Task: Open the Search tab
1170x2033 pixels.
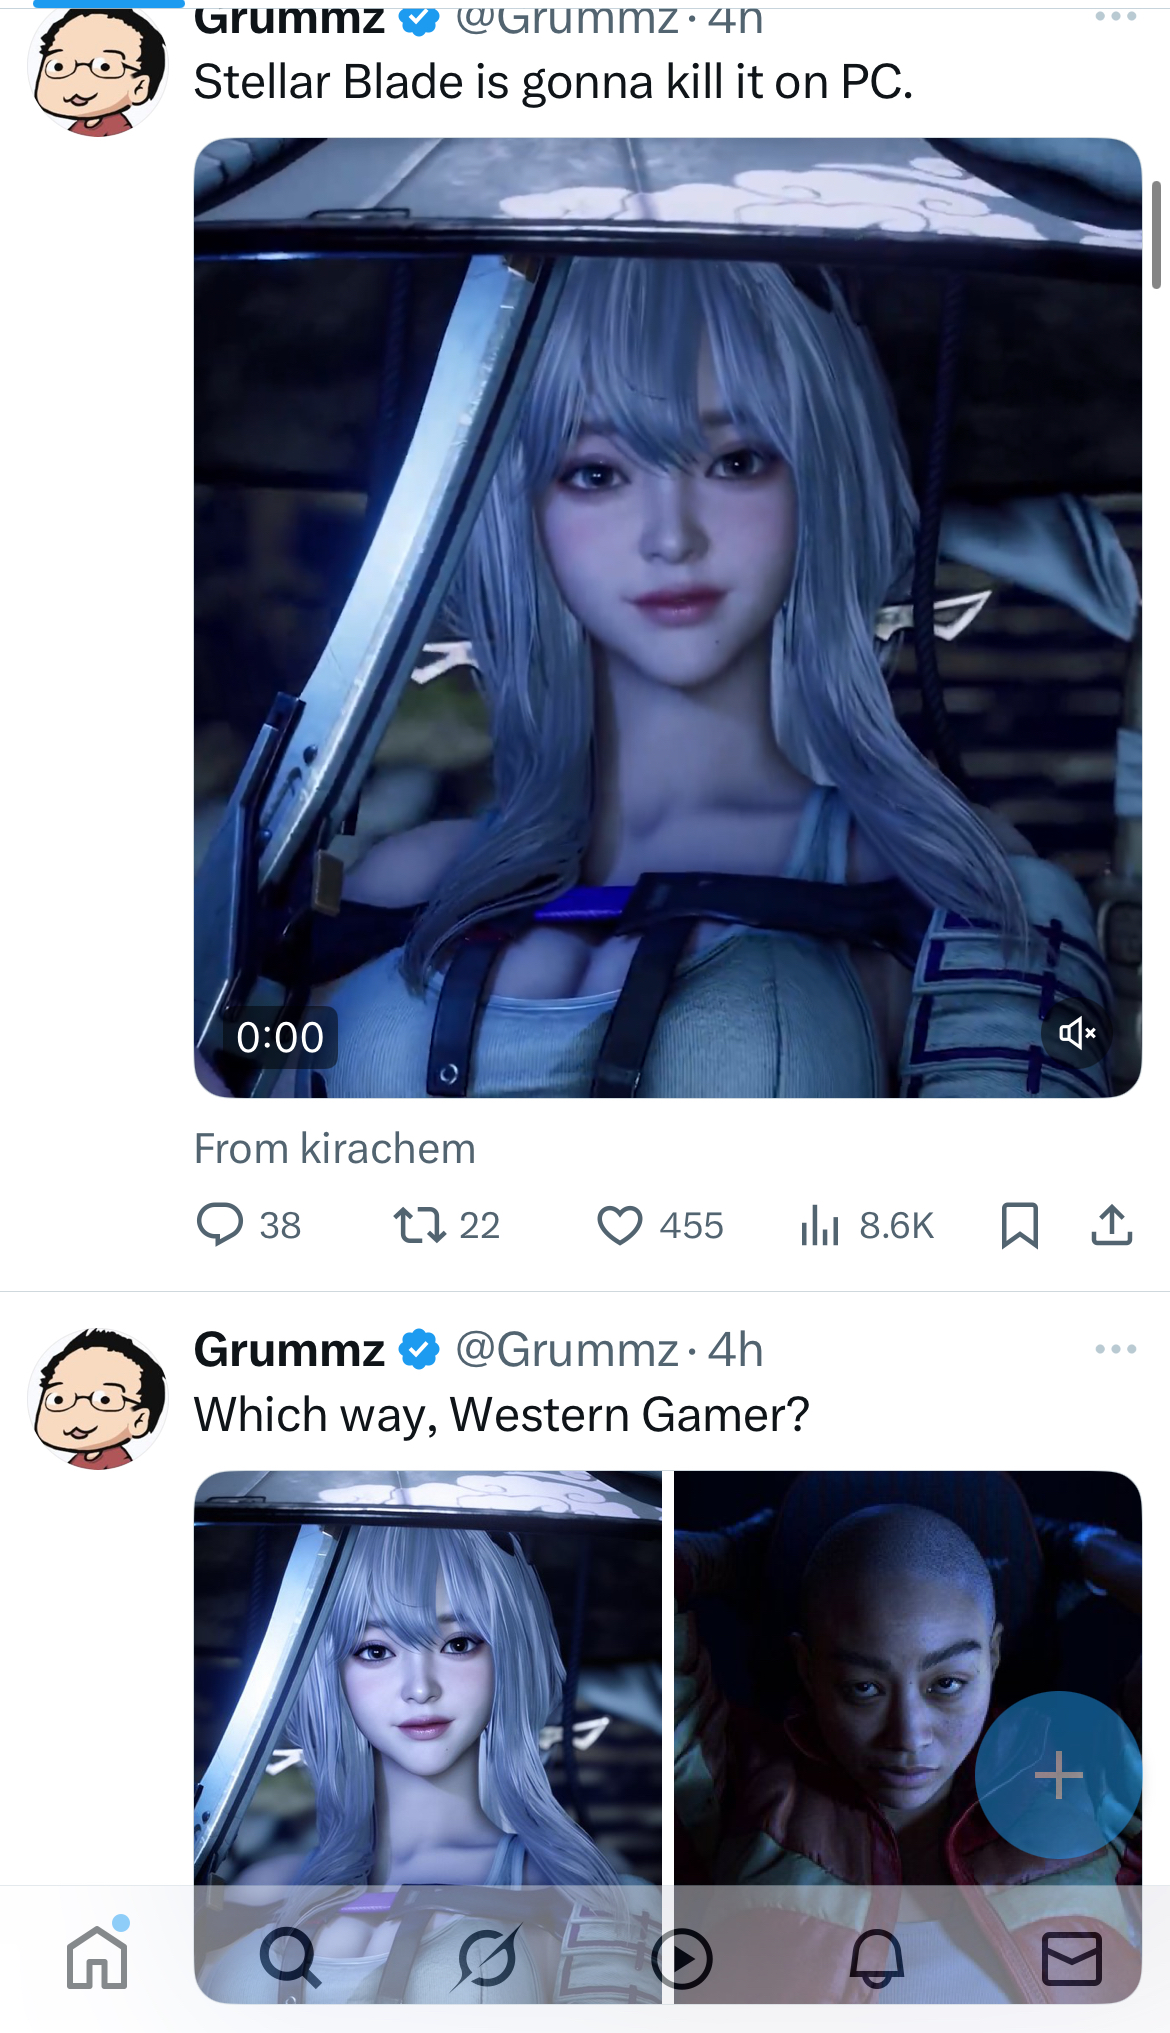Action: (291, 1957)
